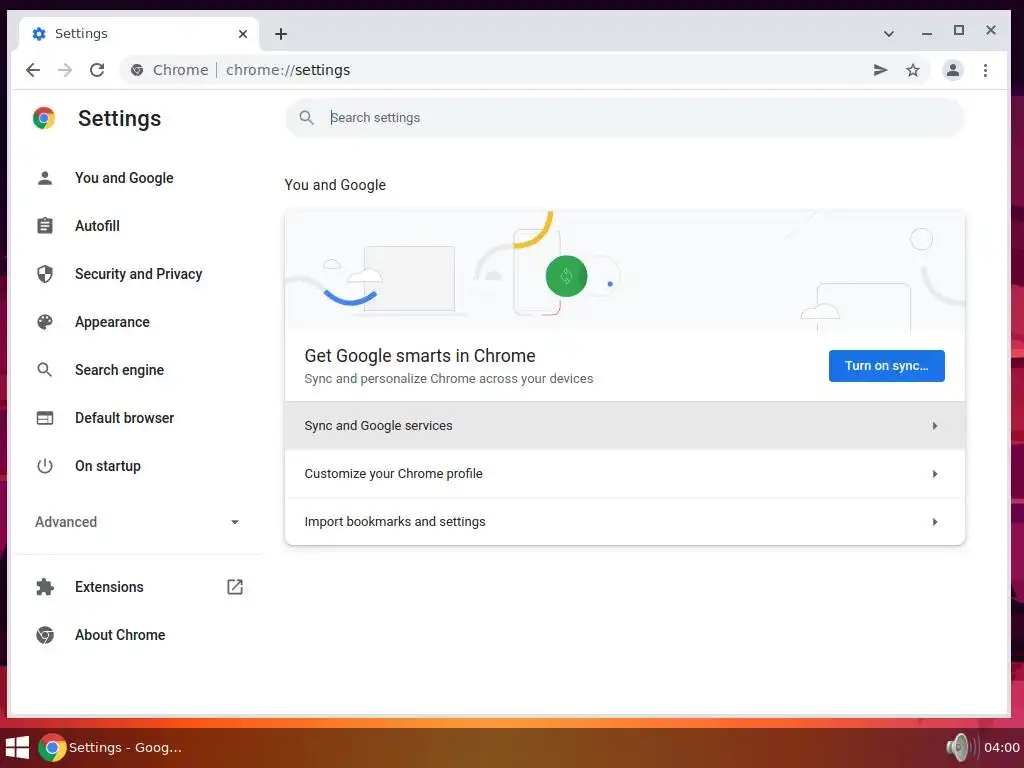Screen dimensions: 1024x768
Task: Click arrow on Customize your Chrome profile row
Action: point(935,473)
